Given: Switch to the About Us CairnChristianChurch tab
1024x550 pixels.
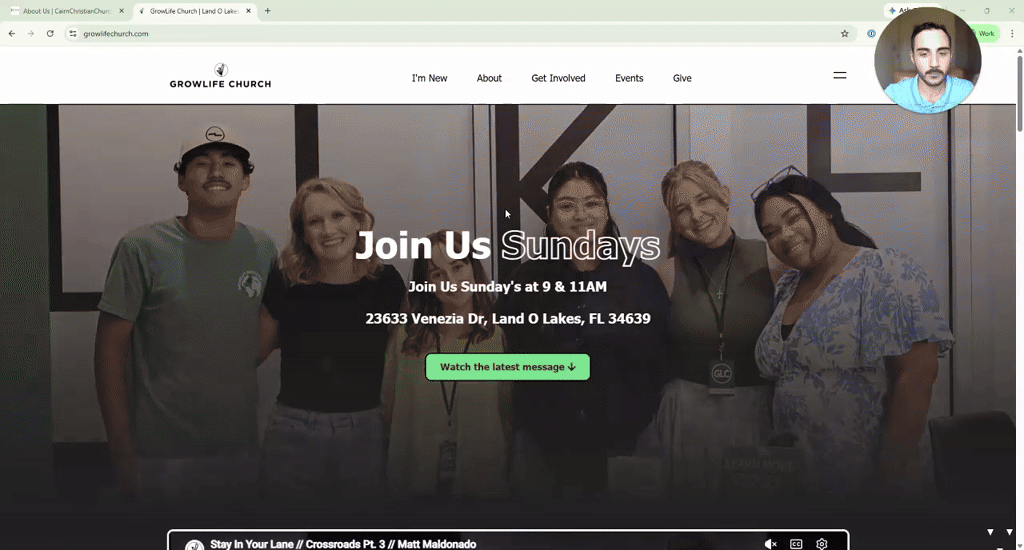Looking at the screenshot, I should [x=67, y=11].
